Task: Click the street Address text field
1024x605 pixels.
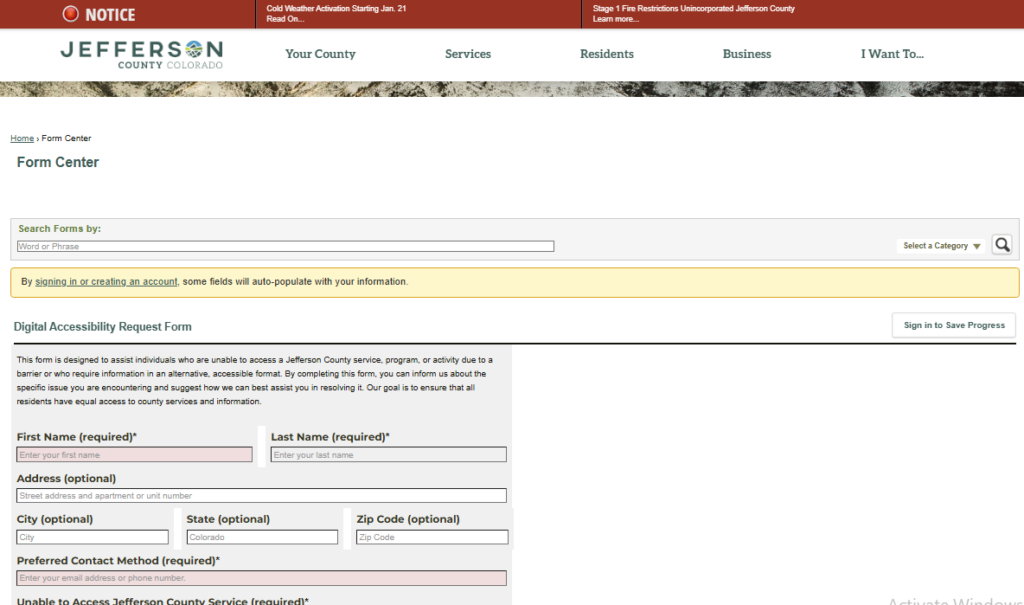Action: (261, 496)
